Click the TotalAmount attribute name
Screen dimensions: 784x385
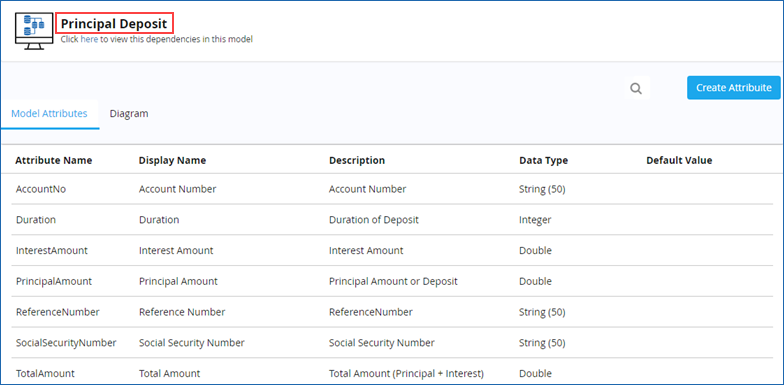coord(45,373)
